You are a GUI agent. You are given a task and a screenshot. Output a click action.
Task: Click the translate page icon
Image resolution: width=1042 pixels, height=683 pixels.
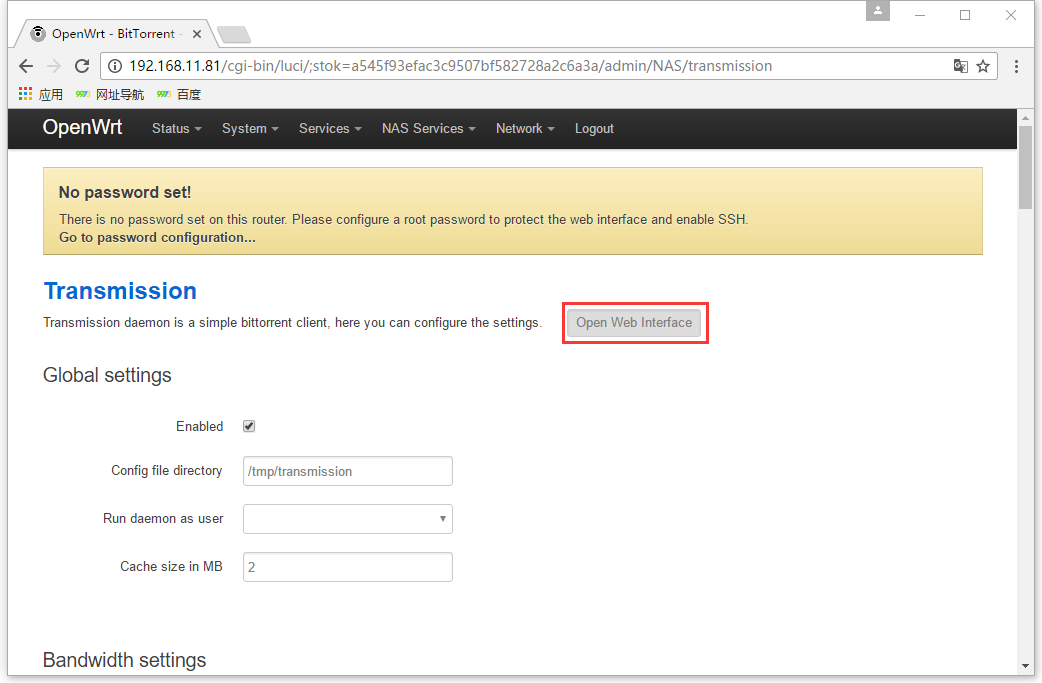click(x=960, y=66)
